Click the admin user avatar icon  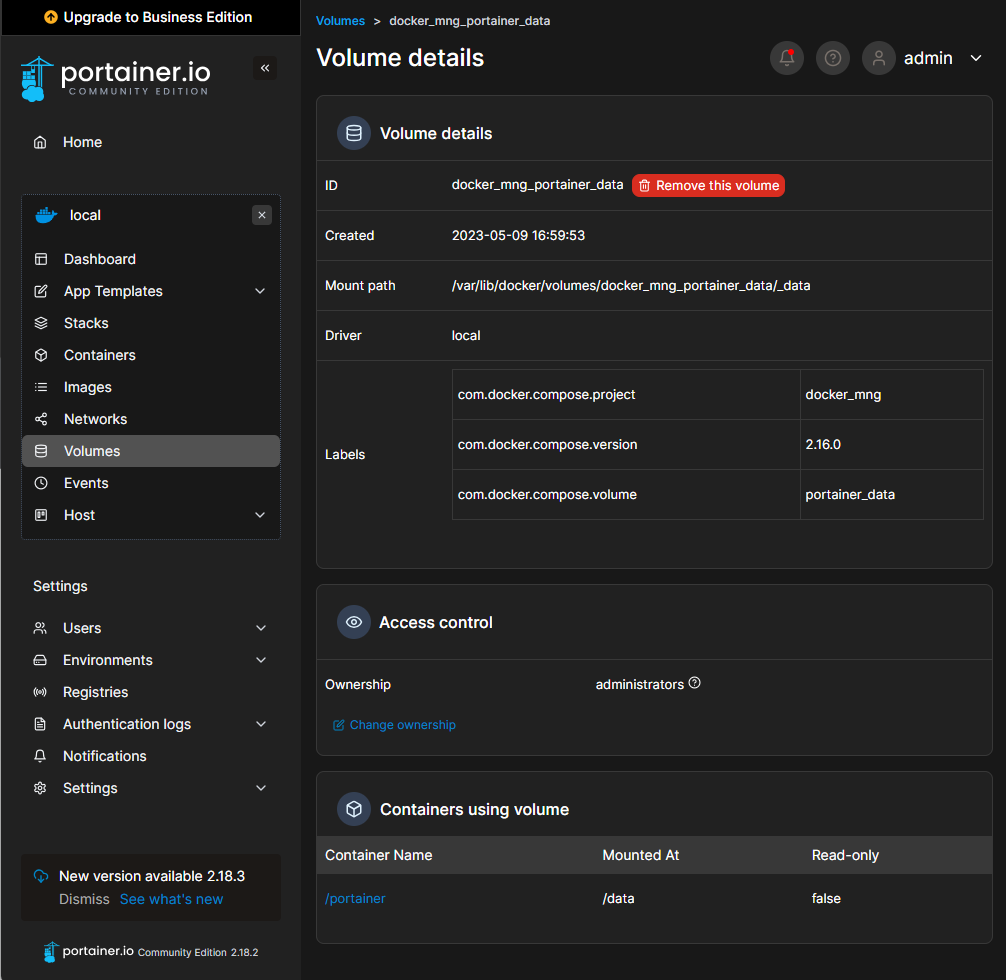[878, 57]
